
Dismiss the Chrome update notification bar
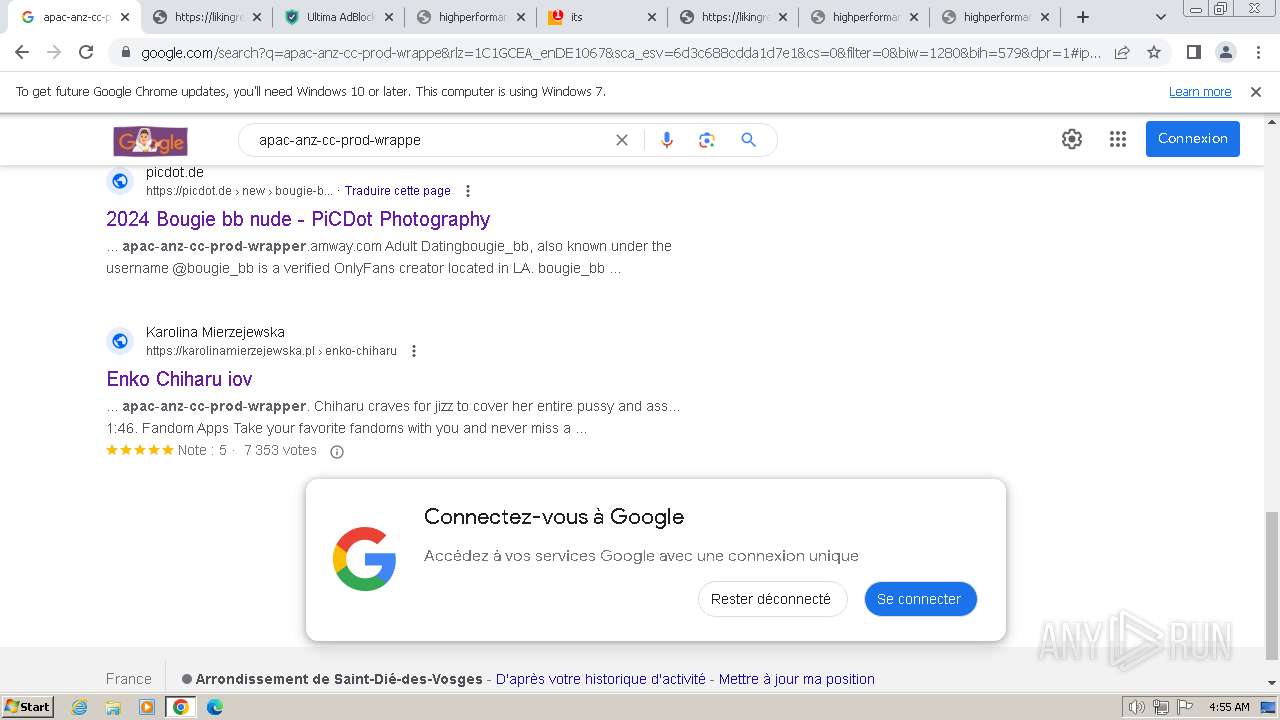click(x=1256, y=92)
